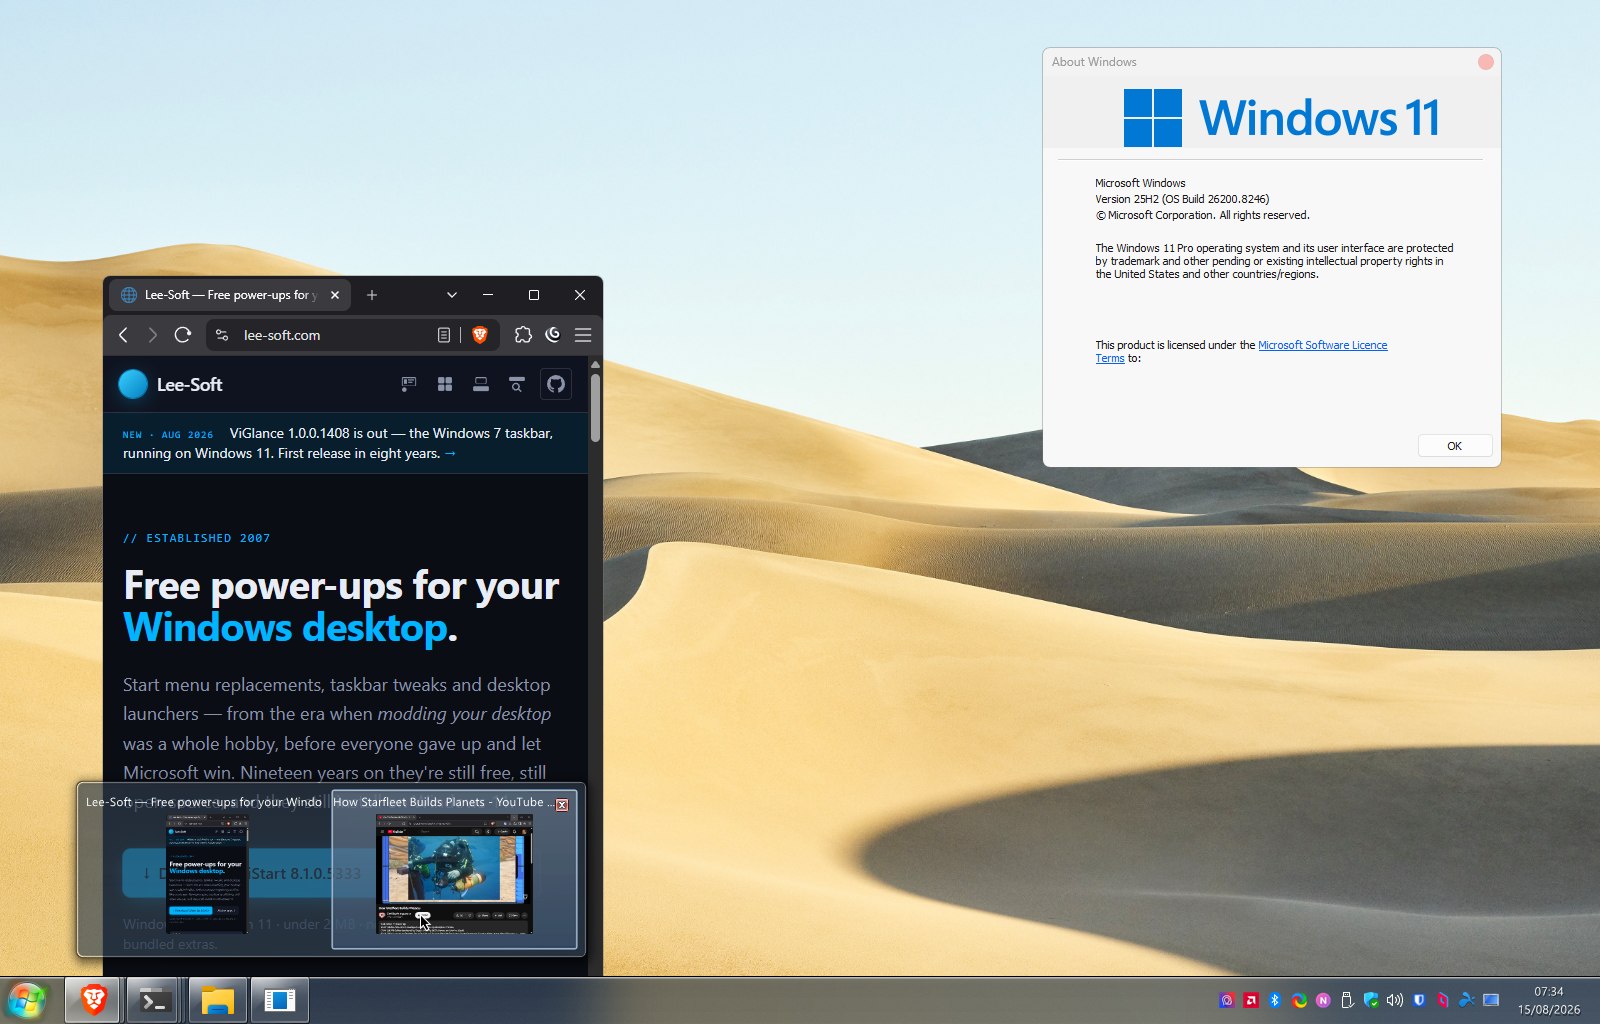1600x1024 pixels.
Task: Reload the lee-soft.com page
Action: click(x=182, y=335)
